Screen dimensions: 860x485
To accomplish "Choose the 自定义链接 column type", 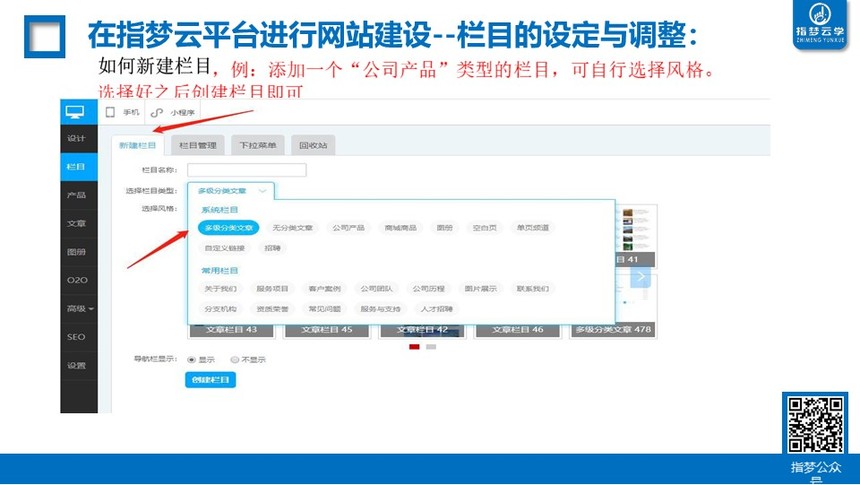I will (225, 248).
